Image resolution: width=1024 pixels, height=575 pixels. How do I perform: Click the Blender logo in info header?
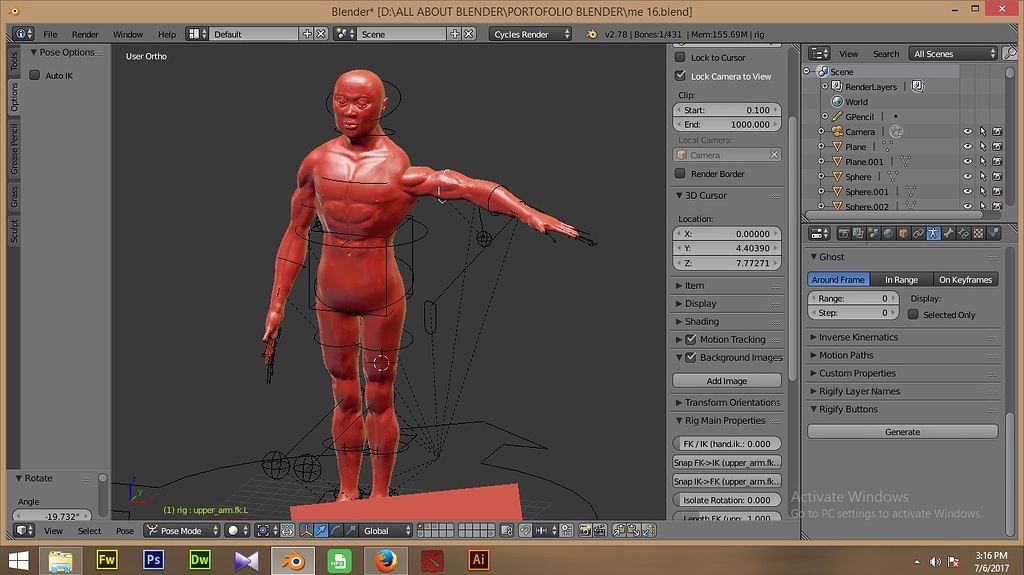point(591,34)
